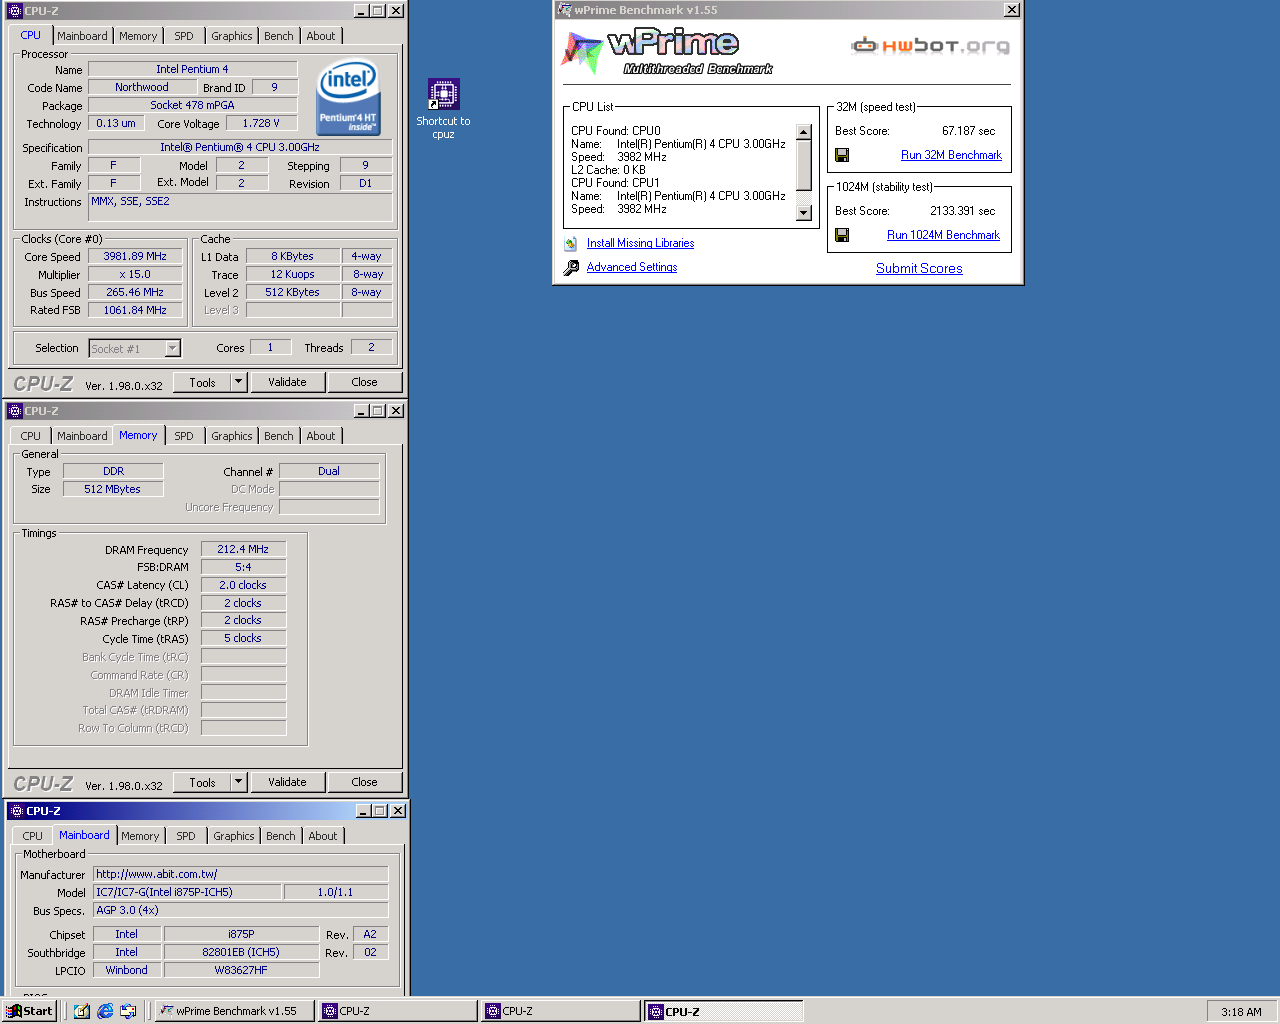The height and width of the screenshot is (1024, 1280).
Task: Click the bottom CPU-Z Mainboard window title icon
Action: click(15, 811)
